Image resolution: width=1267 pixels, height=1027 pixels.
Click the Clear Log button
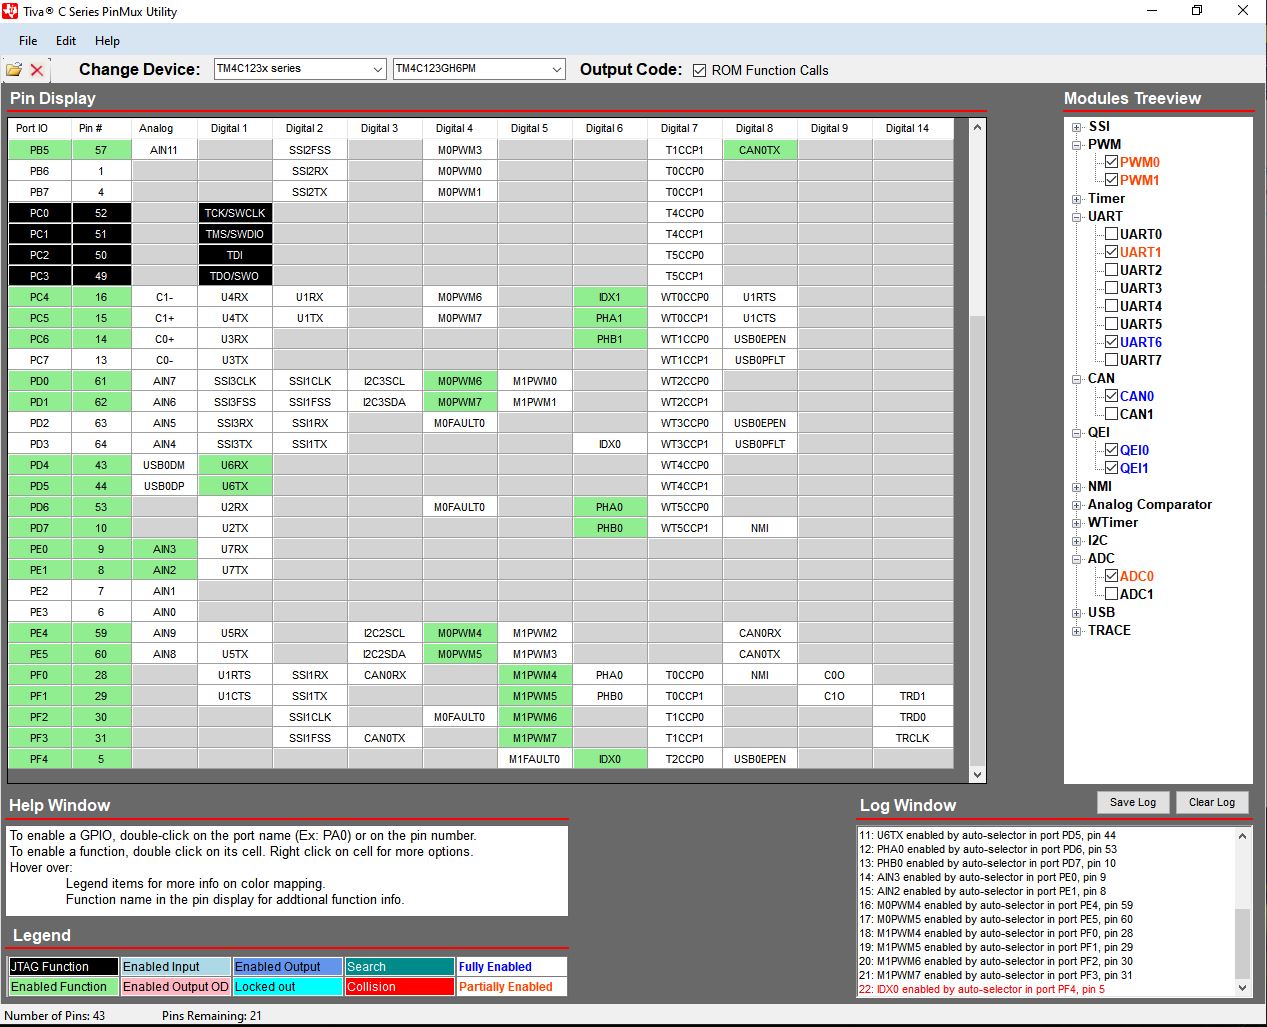1212,802
